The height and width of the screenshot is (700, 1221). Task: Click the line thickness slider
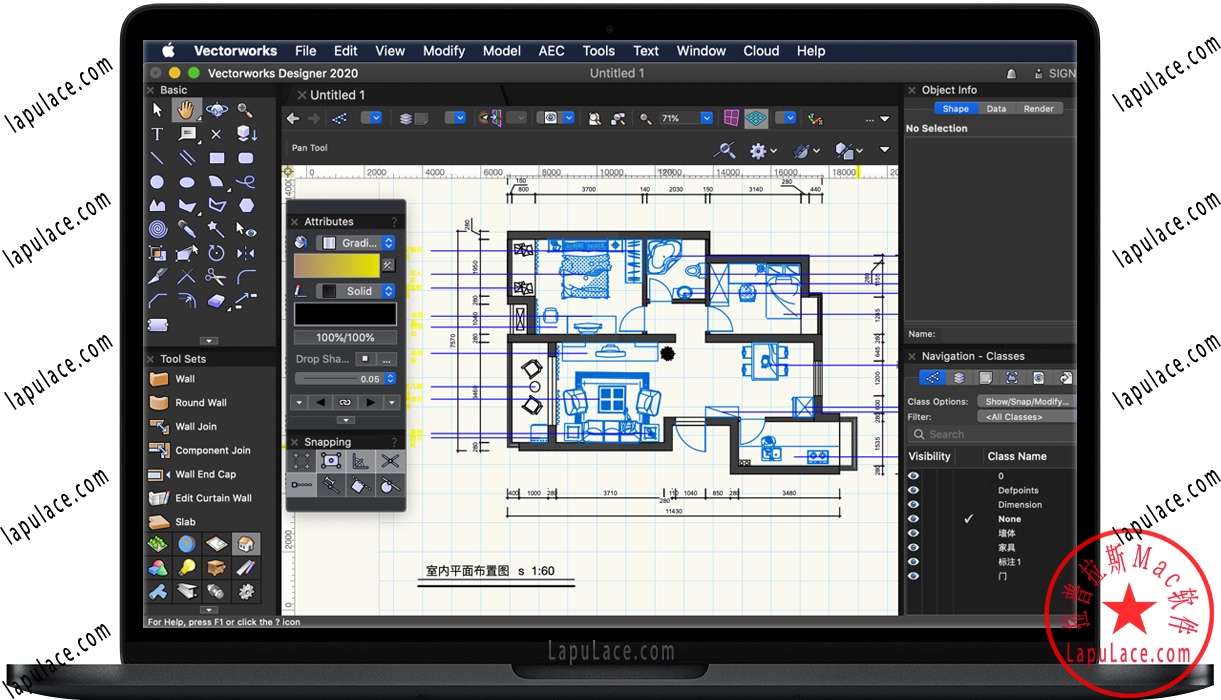coord(338,379)
